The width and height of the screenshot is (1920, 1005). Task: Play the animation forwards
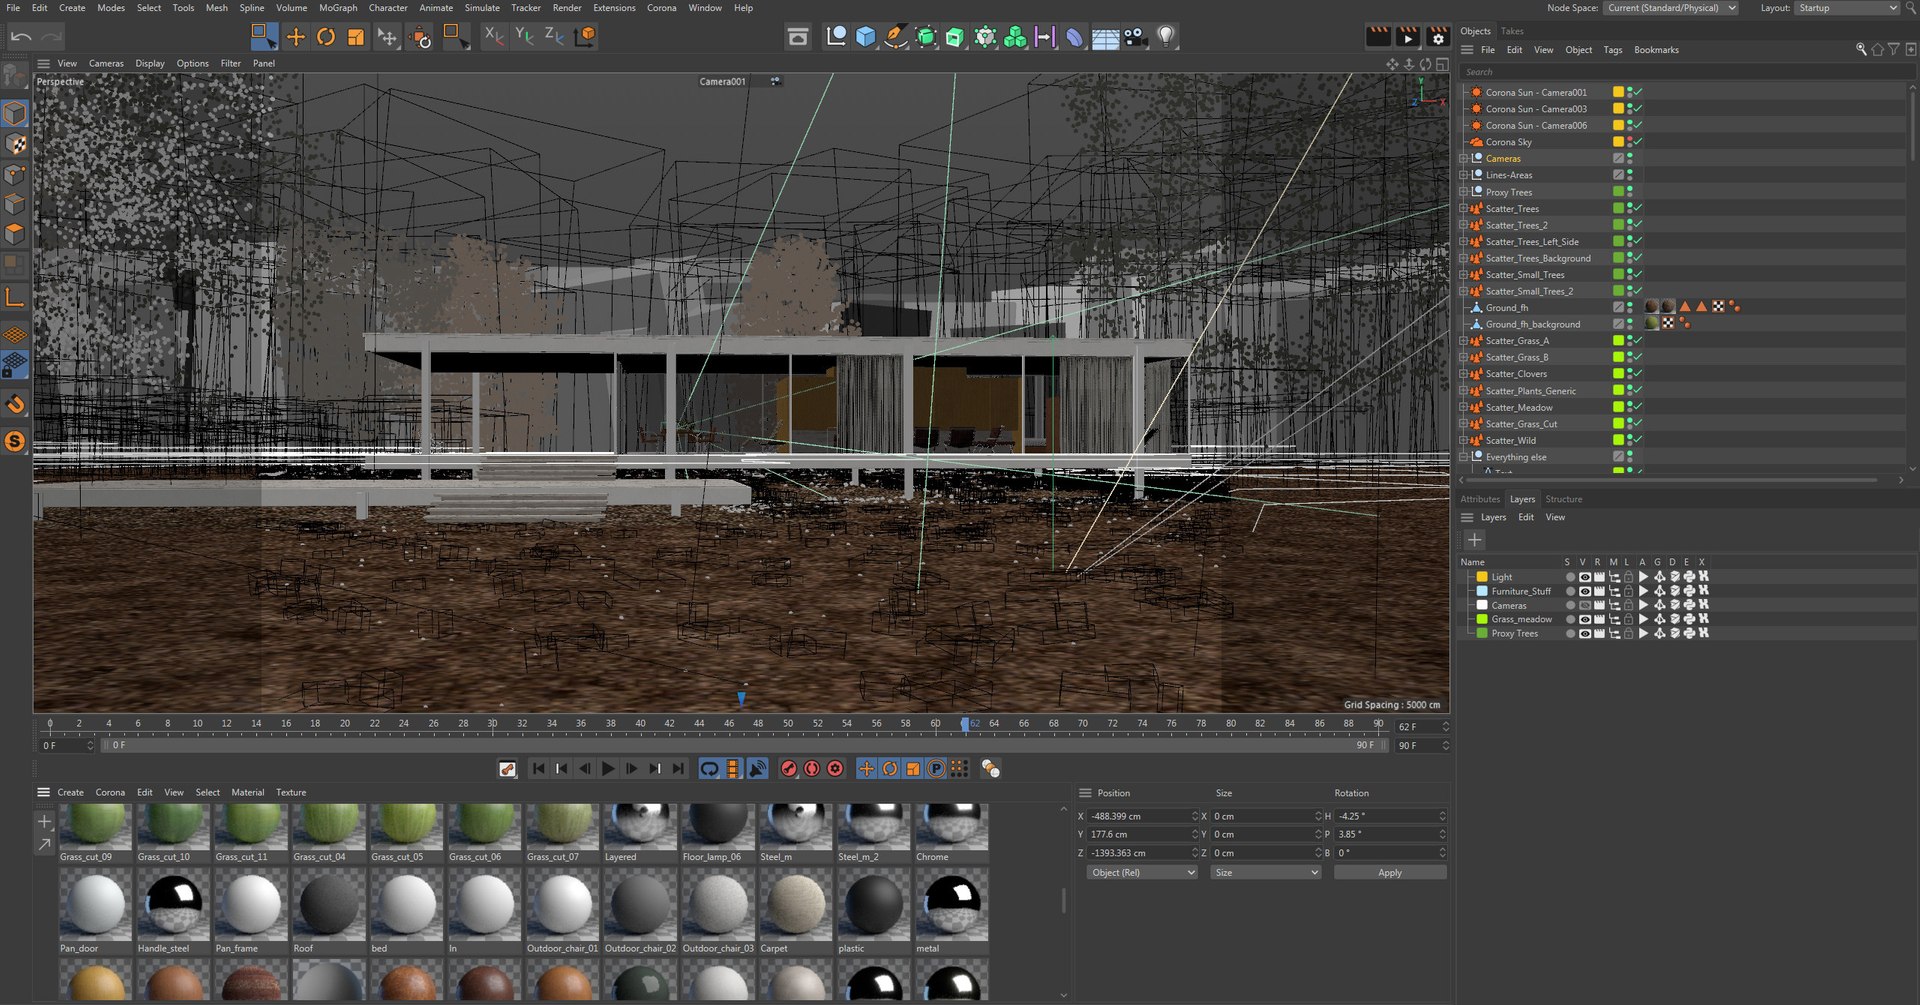608,768
